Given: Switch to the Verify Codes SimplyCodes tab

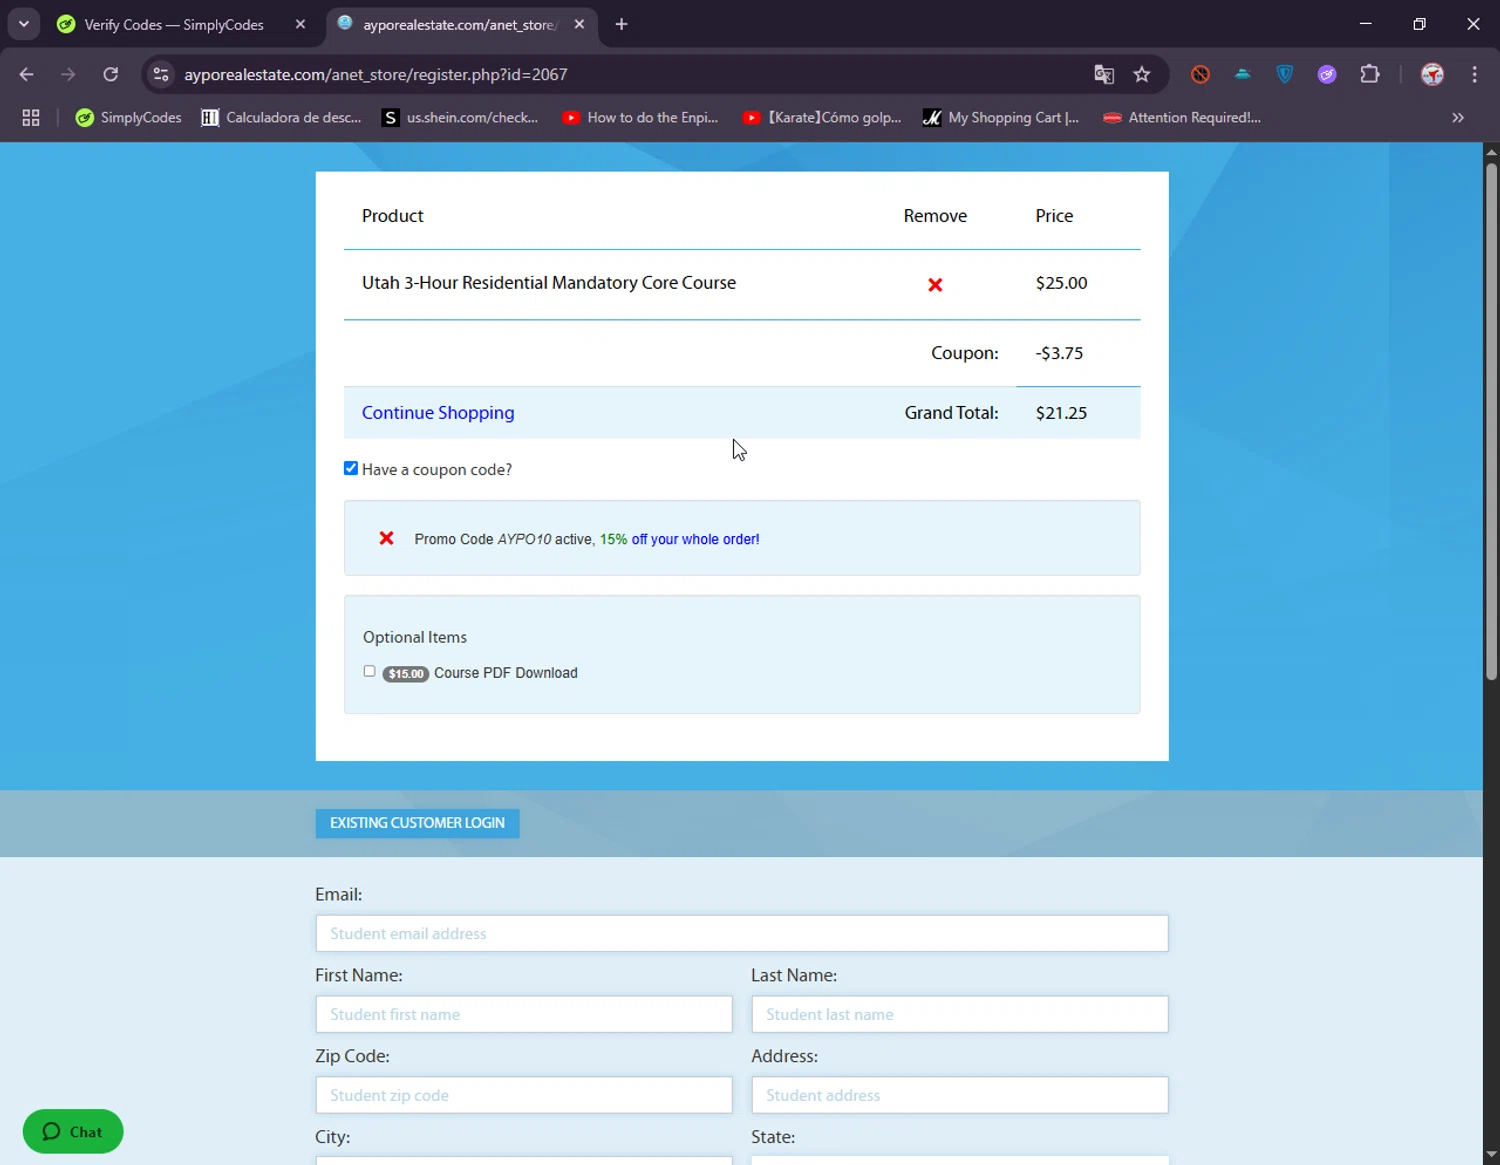Looking at the screenshot, I should point(174,24).
